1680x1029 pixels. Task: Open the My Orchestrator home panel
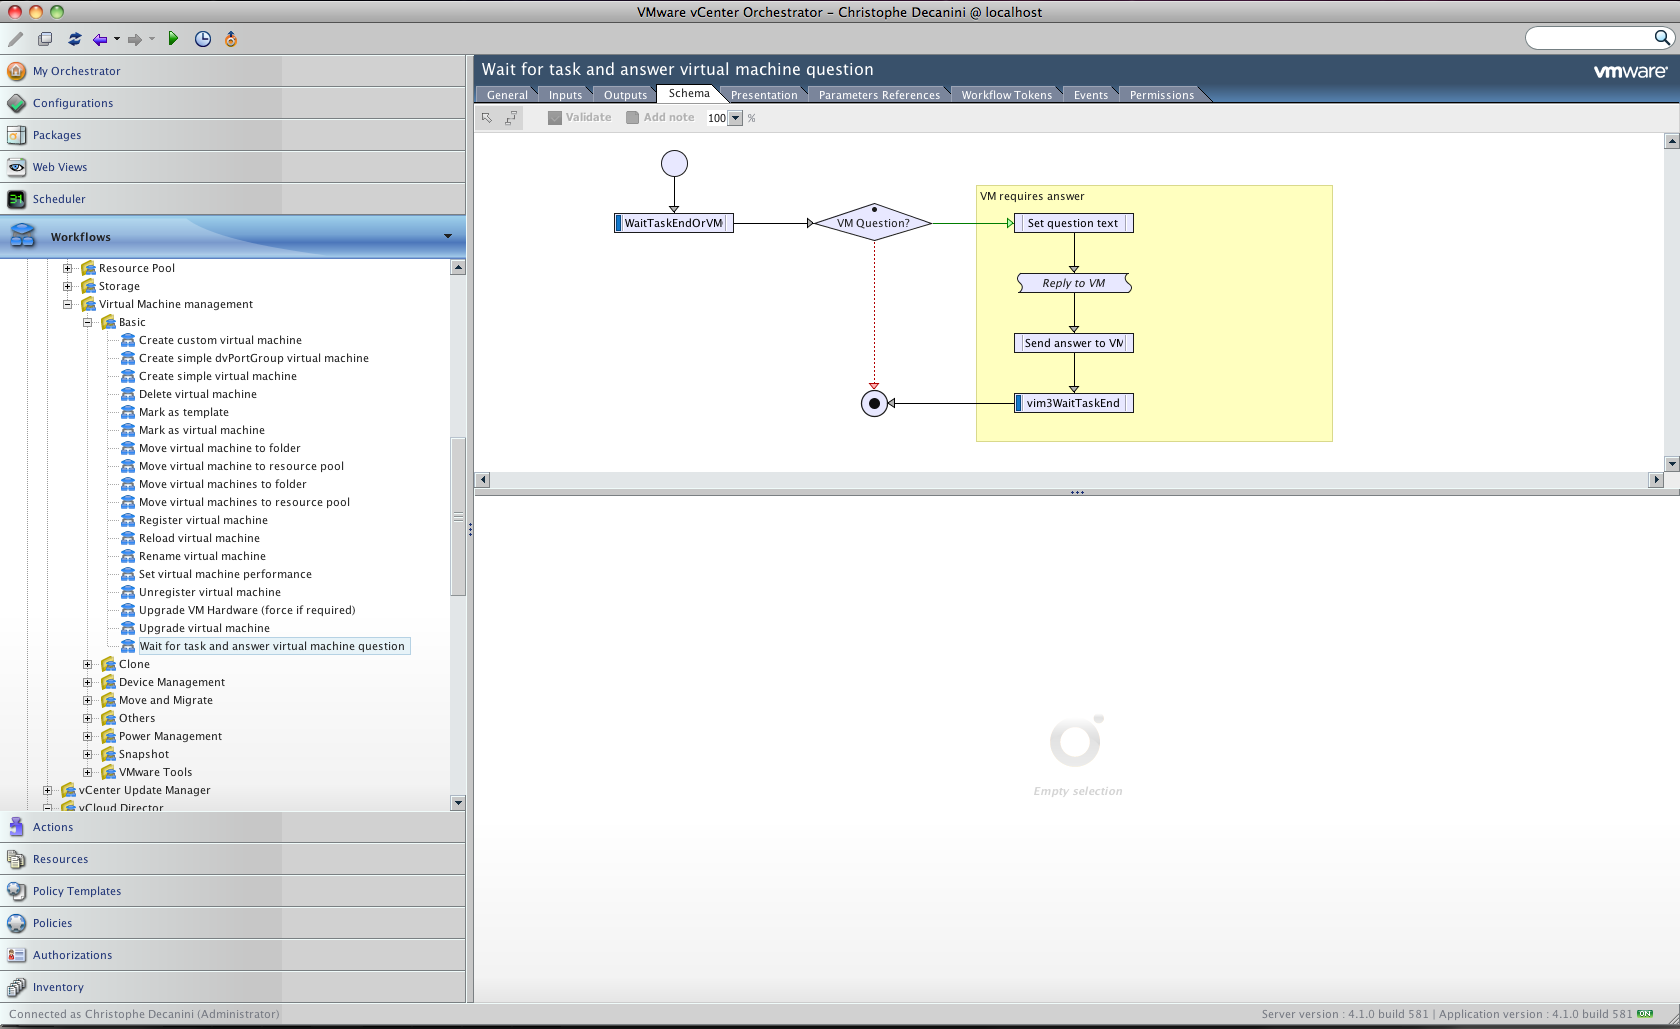[x=232, y=71]
